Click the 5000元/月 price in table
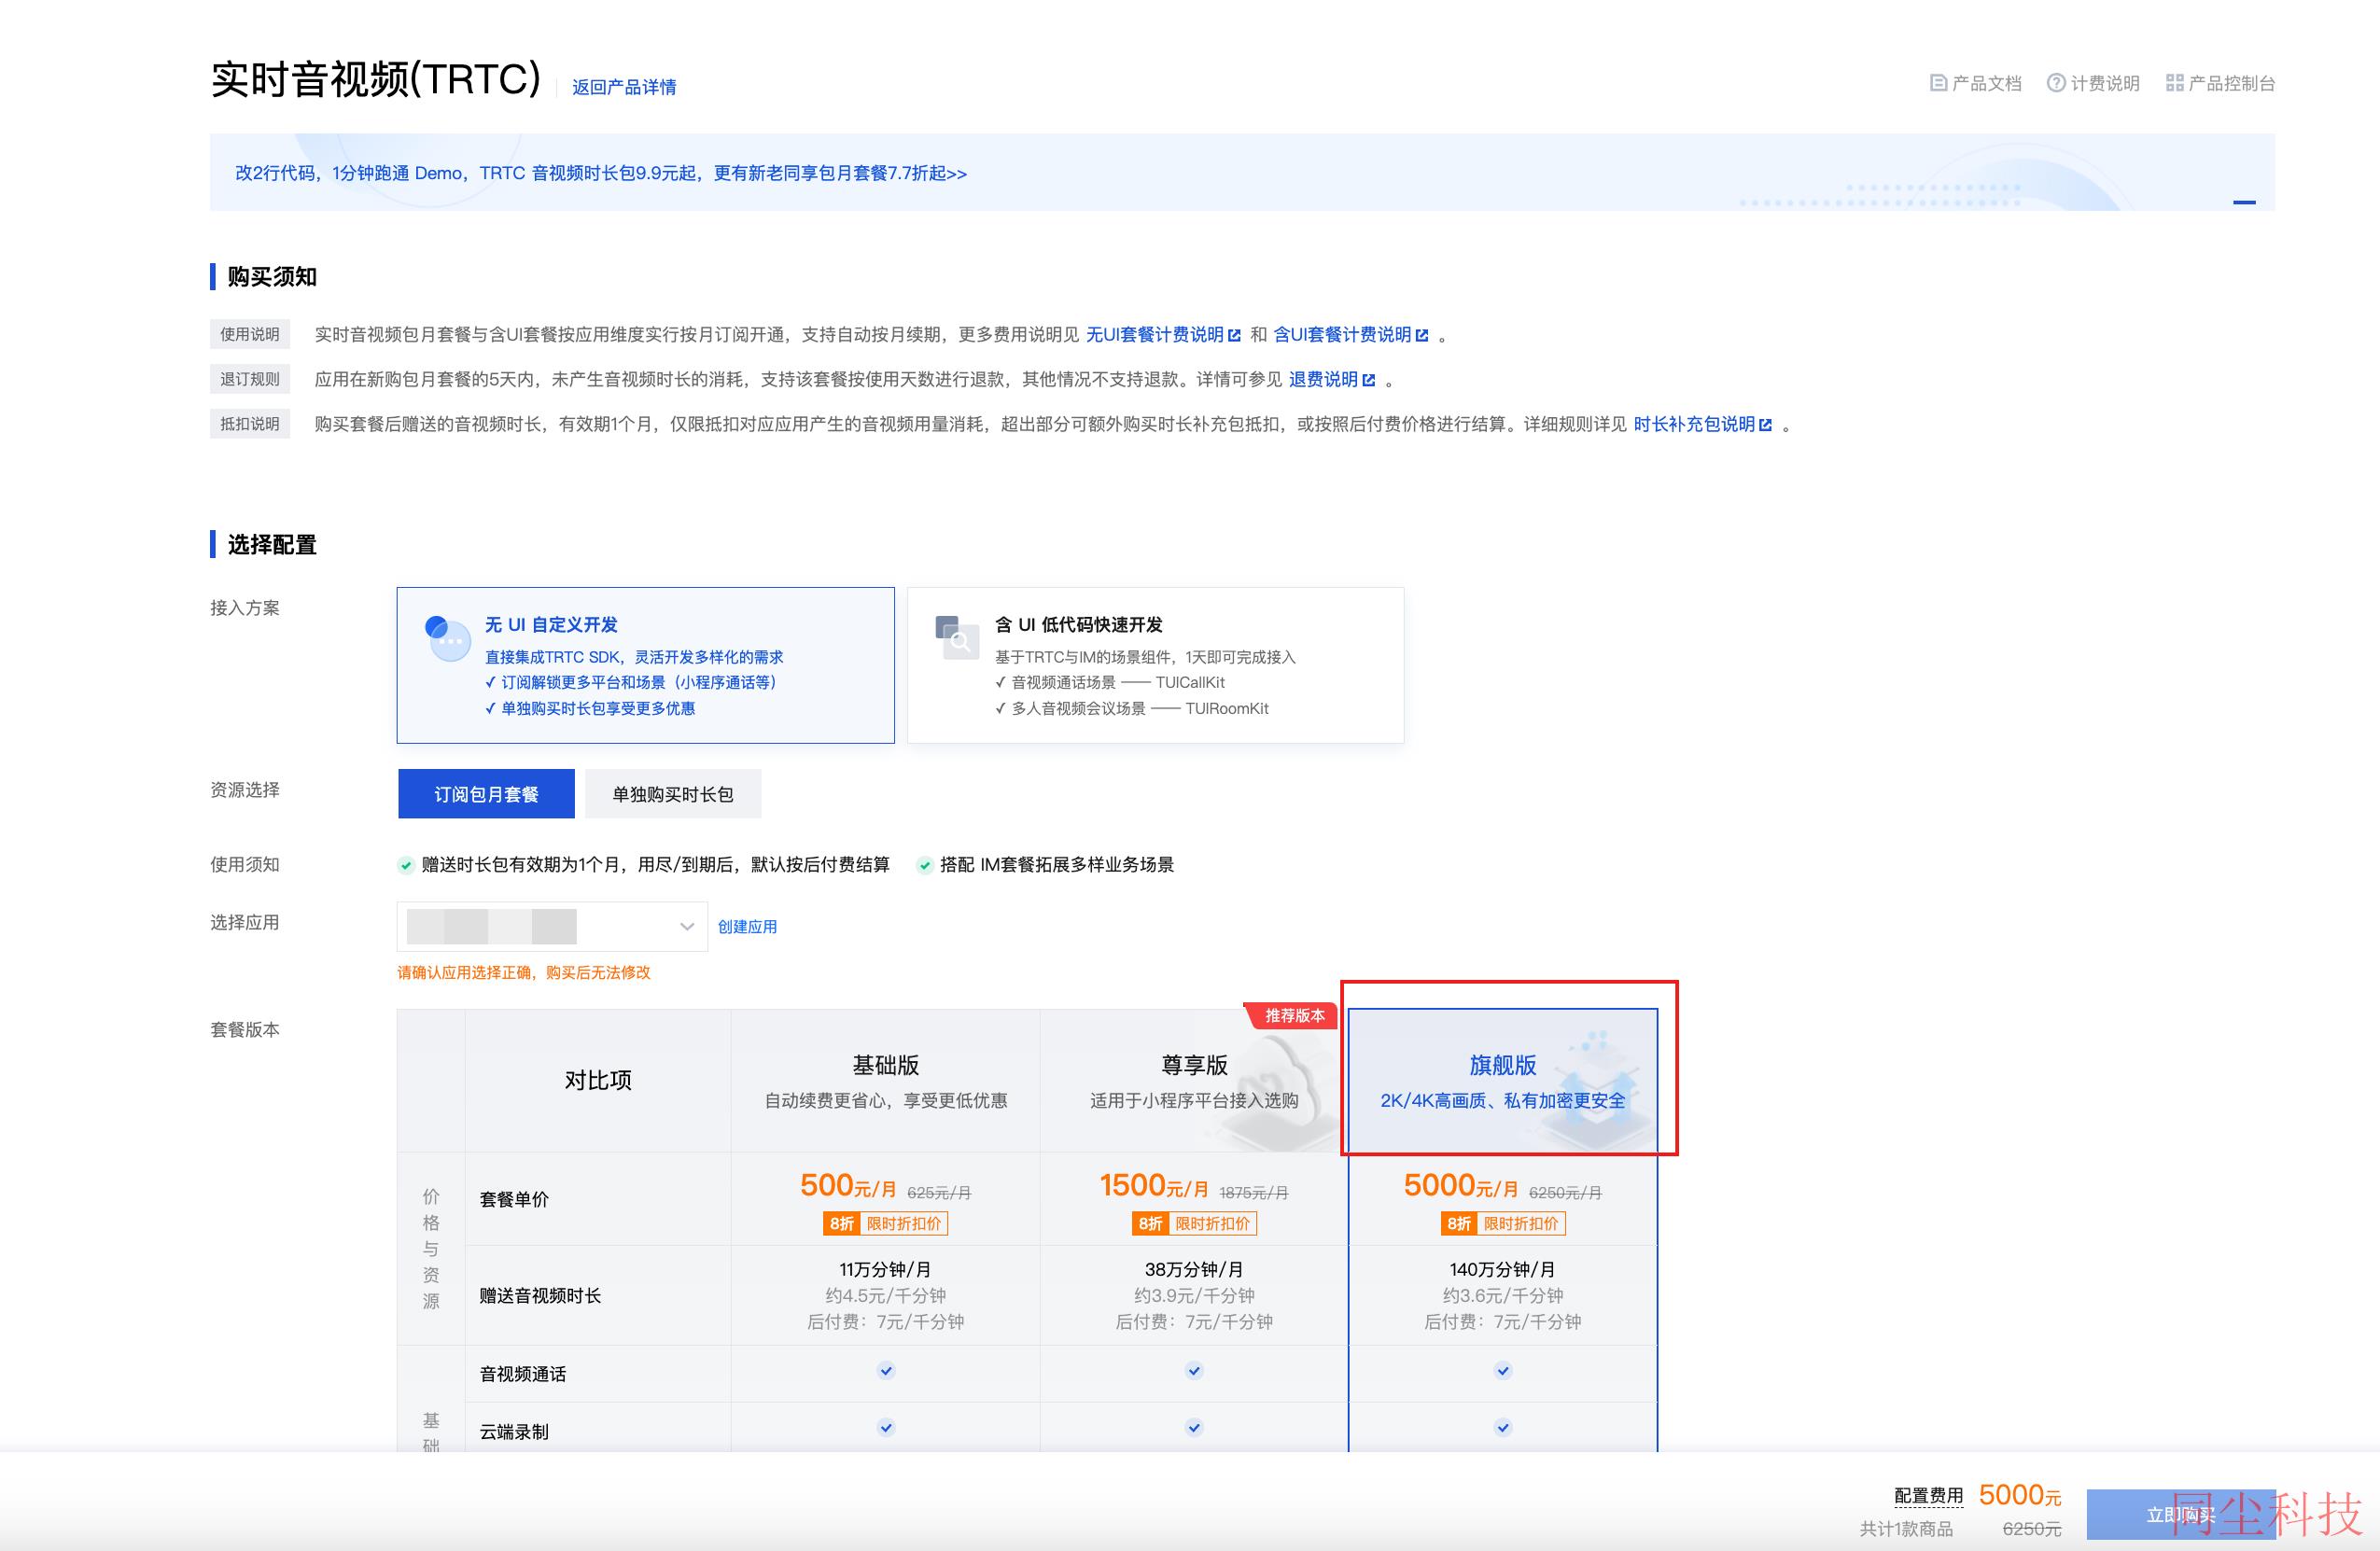The width and height of the screenshot is (2380, 1551). tap(1461, 1186)
